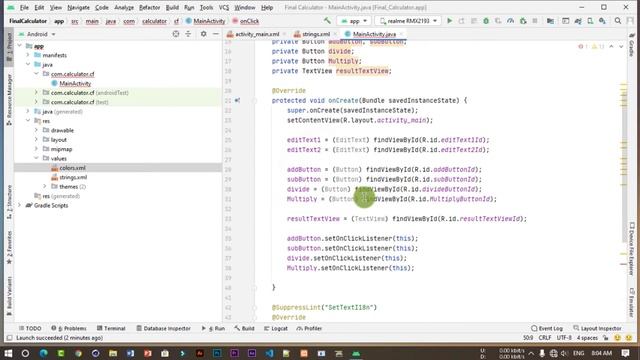The image size is (640, 360).
Task: Open the Windows notification center icon
Action: [x=625, y=353]
